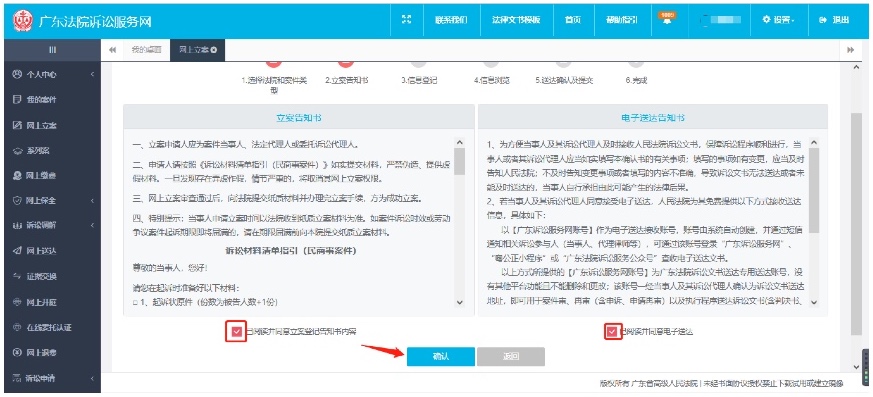This screenshot has height=397, width=873.
Task: Close the 网上立案 tab
Action: pos(214,50)
